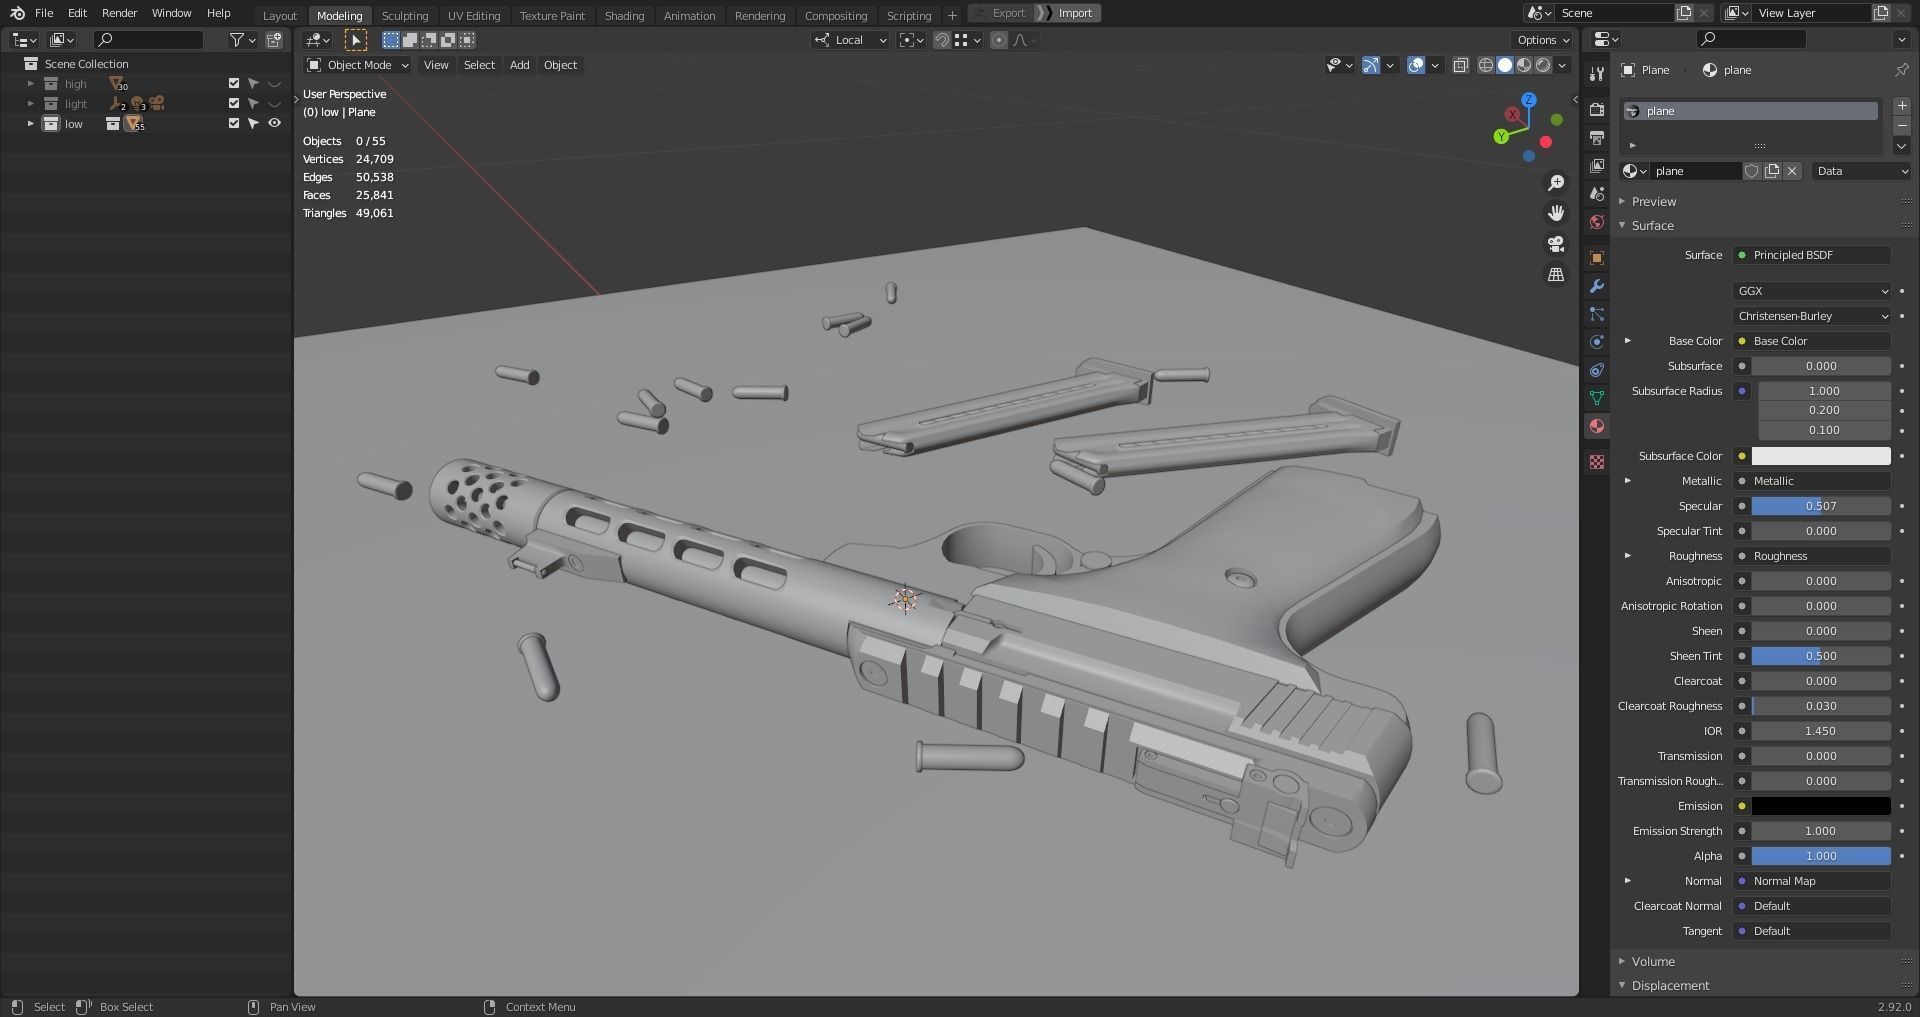The width and height of the screenshot is (1920, 1017).
Task: Open the Output properties tab
Action: pyautogui.click(x=1597, y=137)
